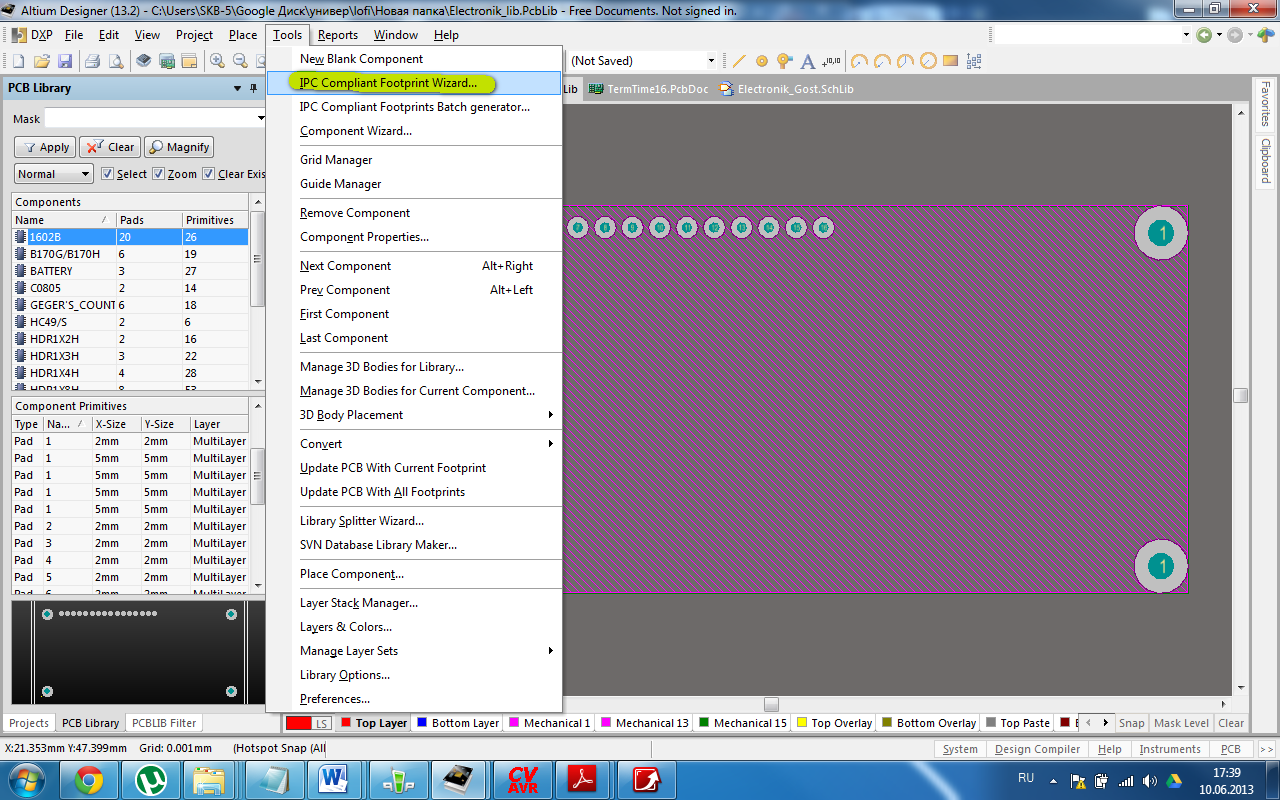Select the Place Pad tool
This screenshot has height=800, width=1280.
(762, 61)
